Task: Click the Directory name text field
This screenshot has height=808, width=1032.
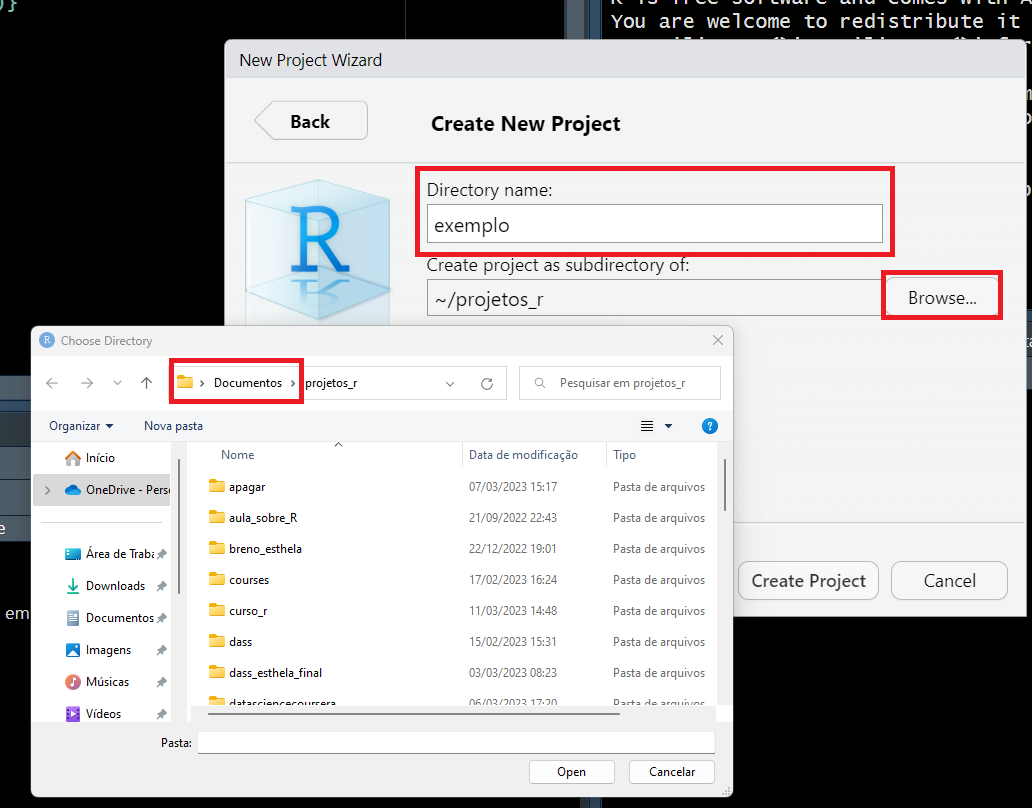Action: click(x=654, y=225)
